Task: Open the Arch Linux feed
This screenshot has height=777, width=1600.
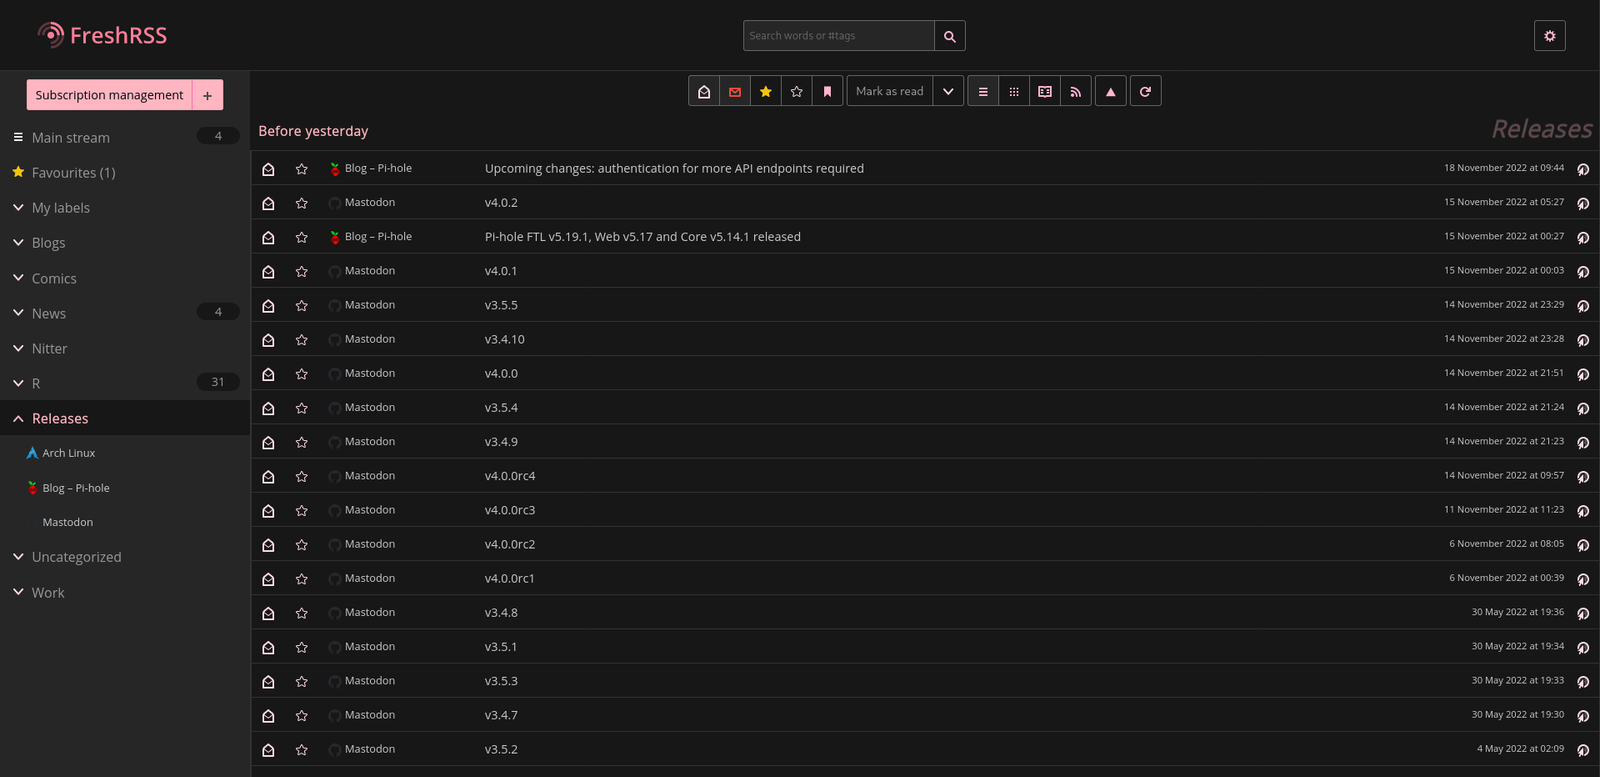Action: tap(69, 453)
